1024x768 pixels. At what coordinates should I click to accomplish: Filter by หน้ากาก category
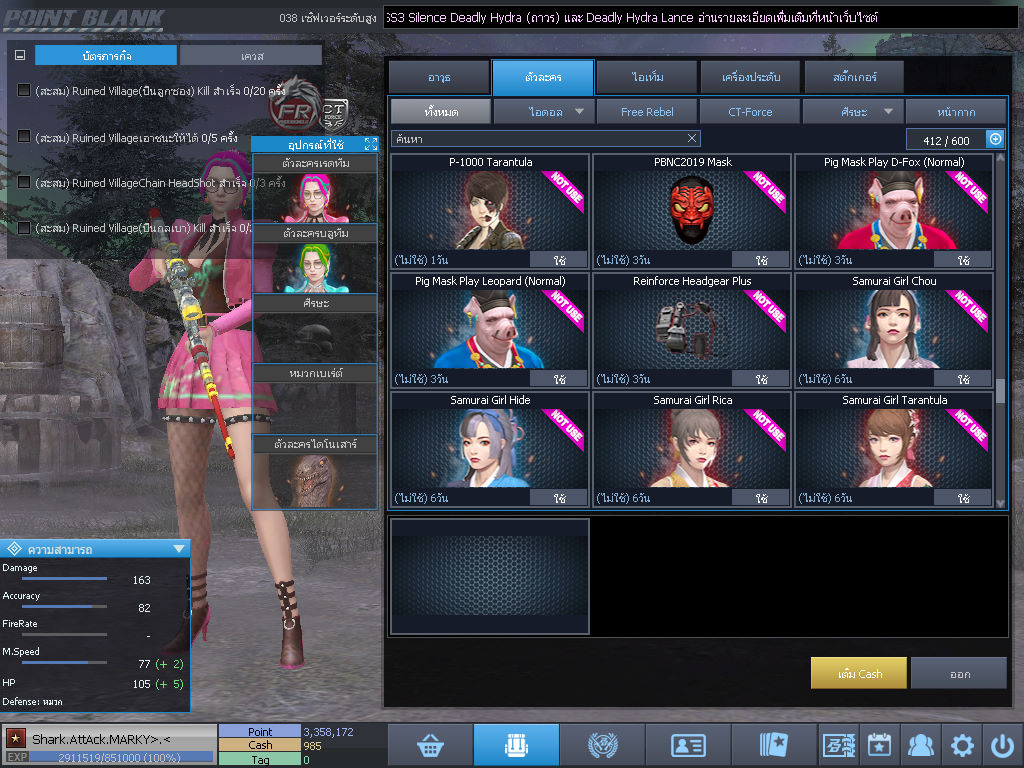pos(956,112)
